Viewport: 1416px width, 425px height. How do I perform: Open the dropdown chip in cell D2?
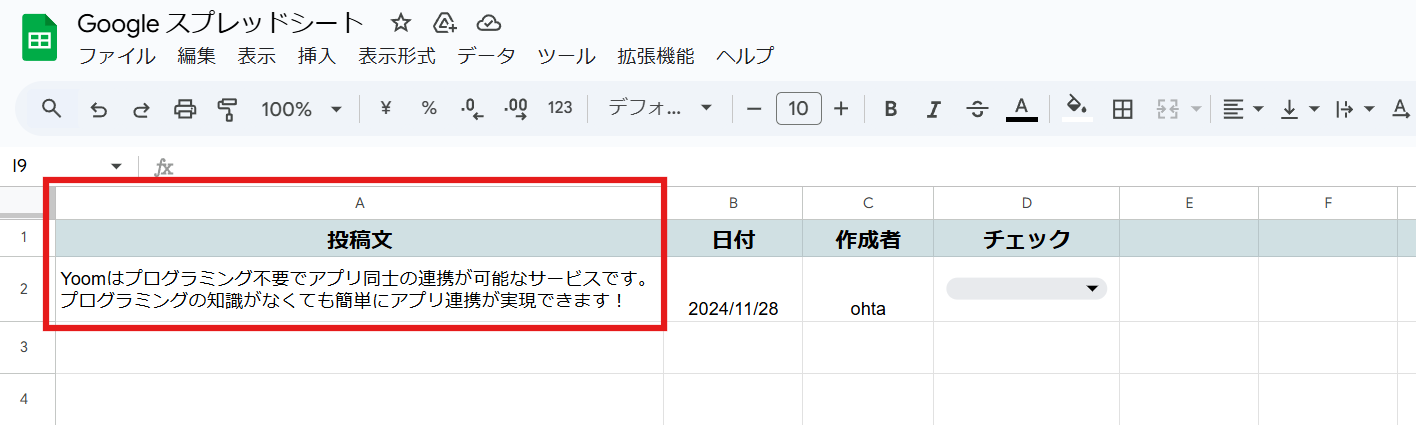pos(1026,289)
